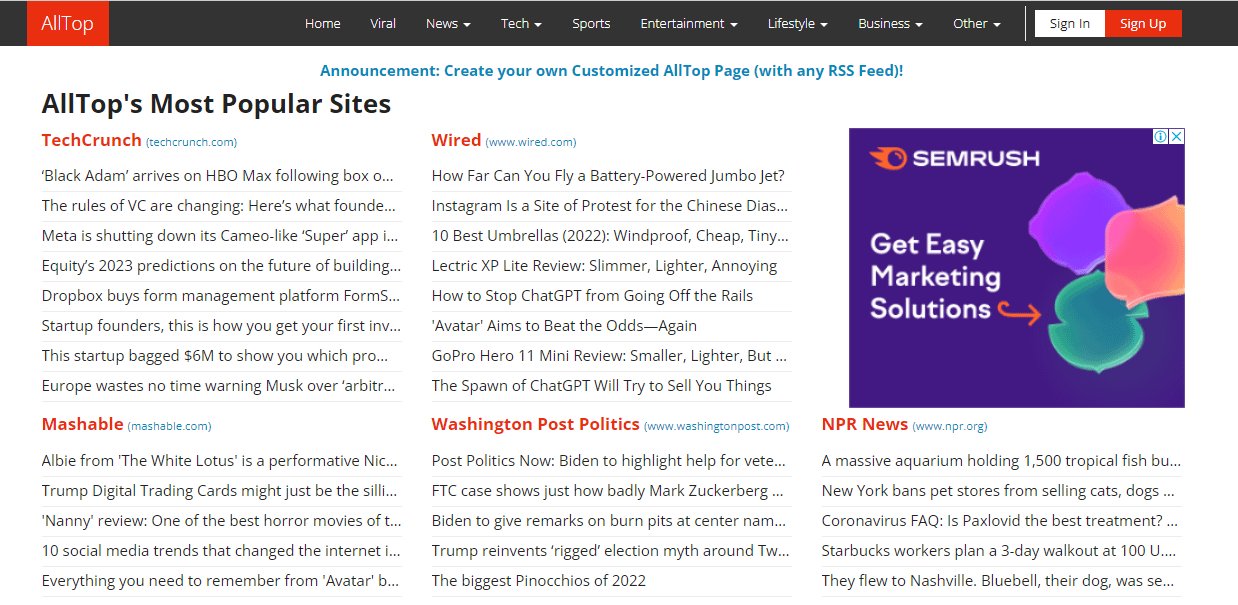
Task: Open 'Avatar' Aims to Beat the Odds article
Action: (564, 326)
